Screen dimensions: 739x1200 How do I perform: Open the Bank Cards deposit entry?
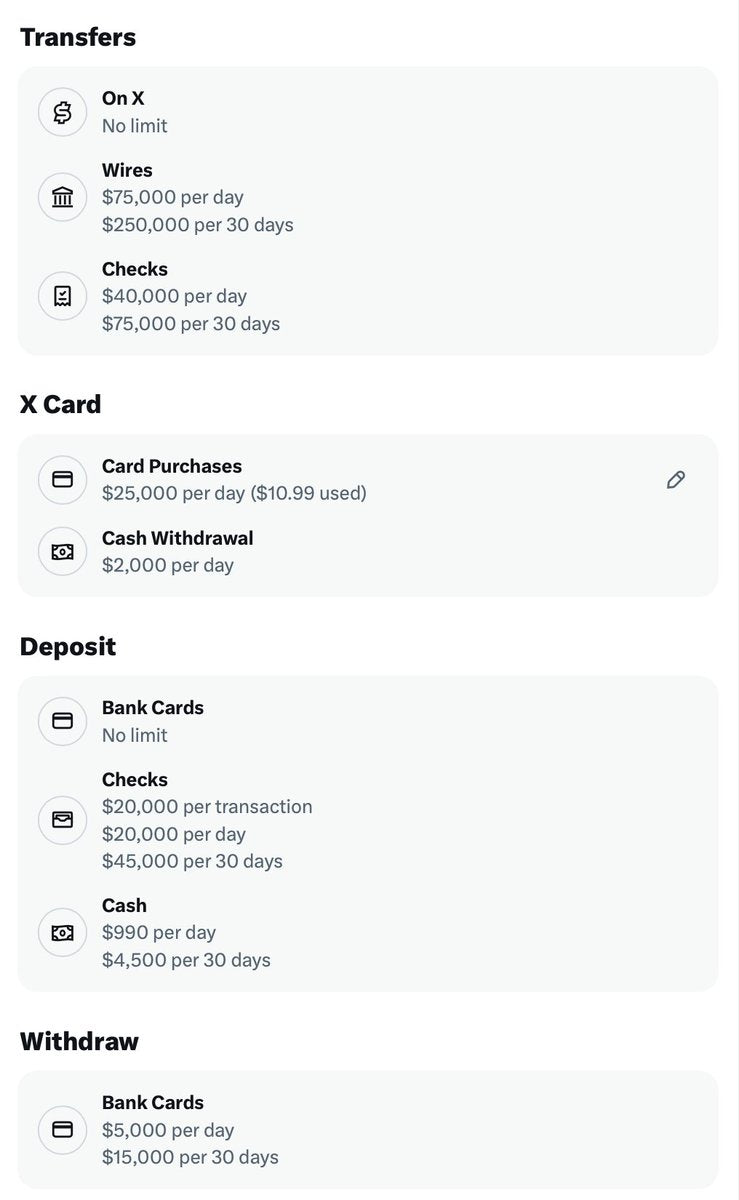(368, 721)
